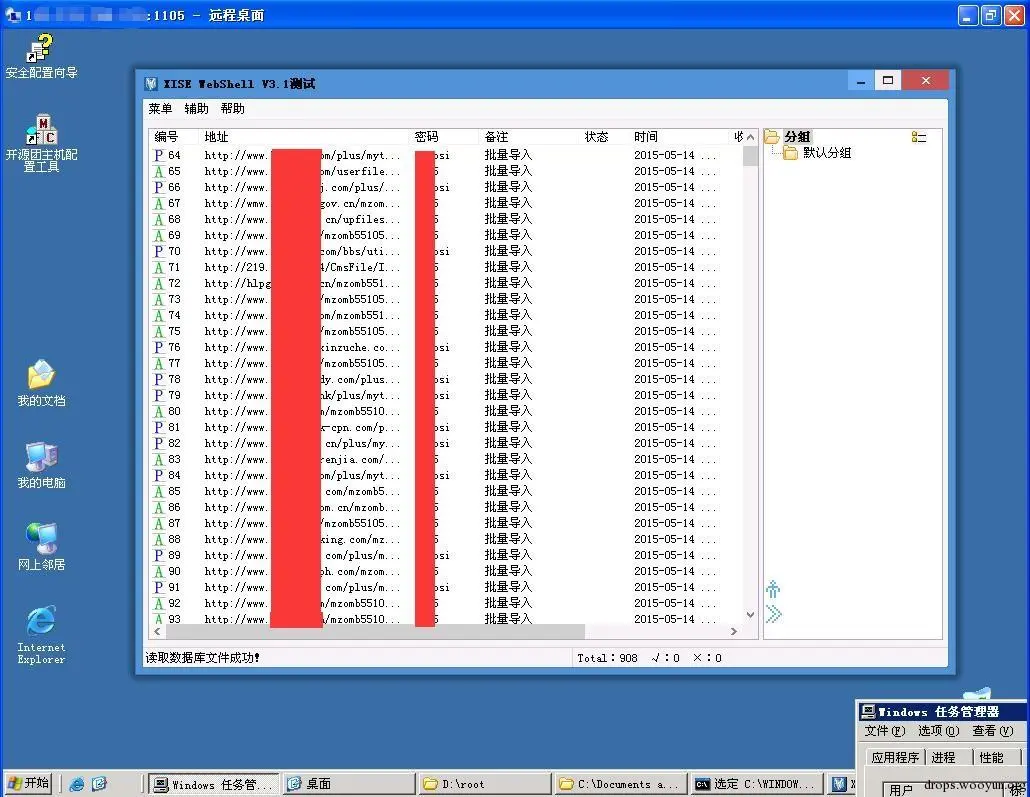The image size is (1030, 797).
Task: Click the horizontal scrollbar thumb
Action: coord(374,631)
